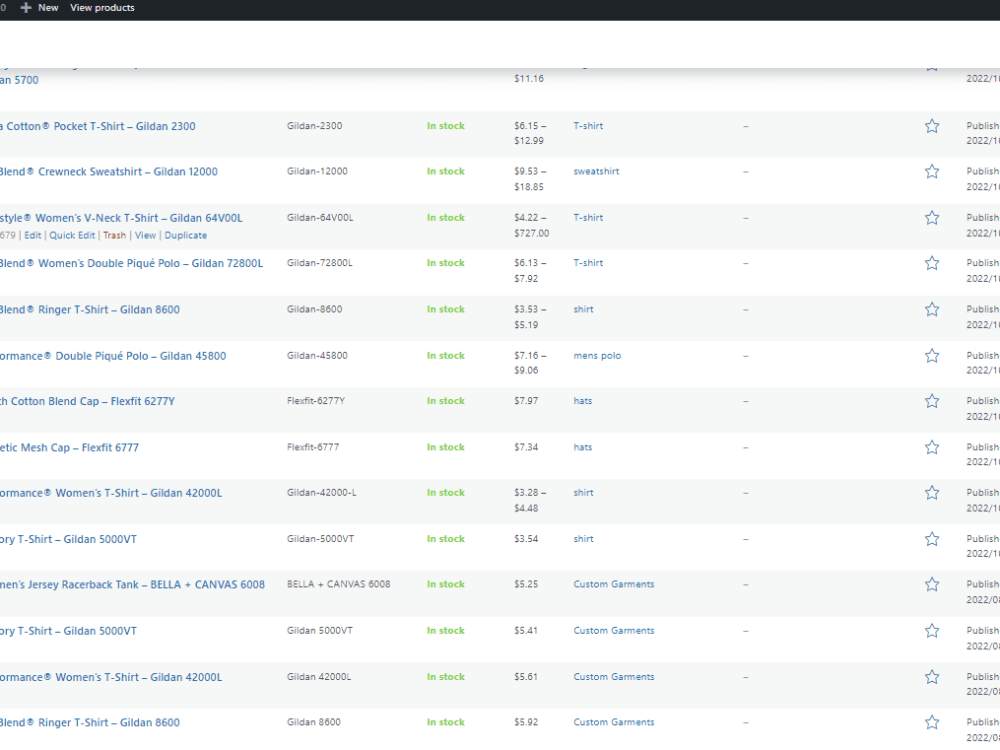Click the mens polo category link
The height and width of the screenshot is (750, 1000).
tap(597, 356)
